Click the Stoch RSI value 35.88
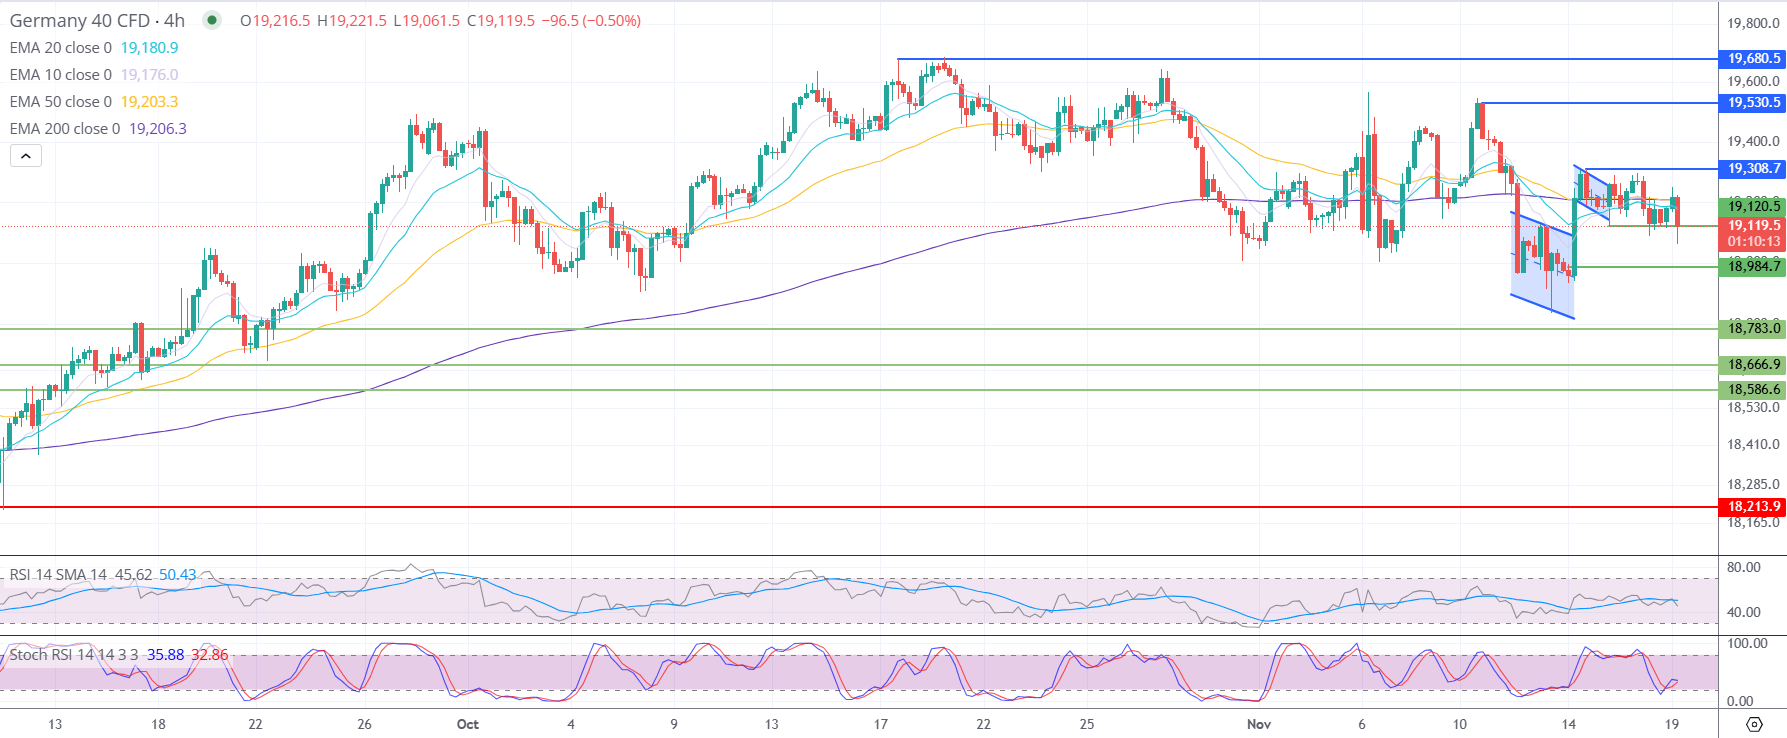The width and height of the screenshot is (1787, 738). pyautogui.click(x=166, y=655)
